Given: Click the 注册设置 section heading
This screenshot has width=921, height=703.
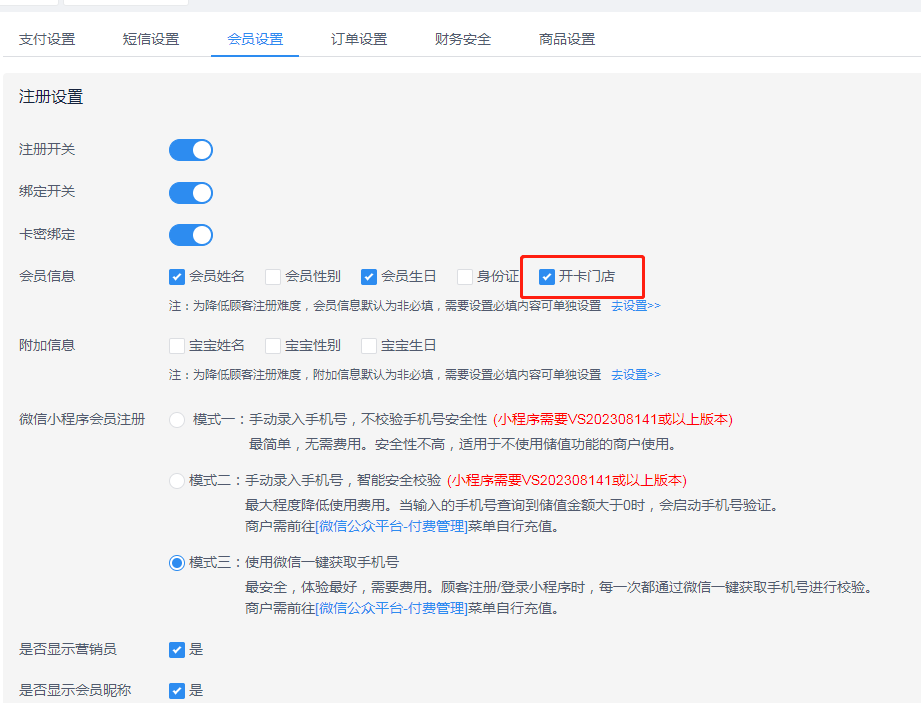Looking at the screenshot, I should coord(51,97).
